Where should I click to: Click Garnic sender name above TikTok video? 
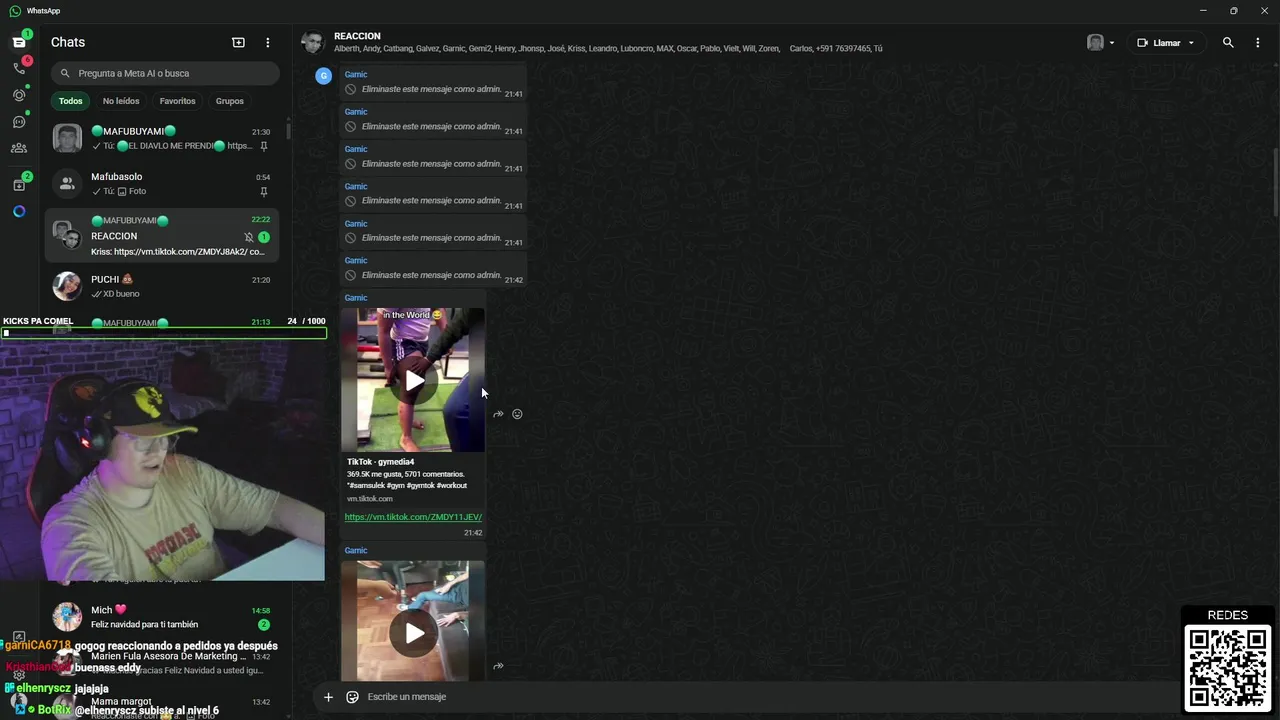[x=356, y=298]
